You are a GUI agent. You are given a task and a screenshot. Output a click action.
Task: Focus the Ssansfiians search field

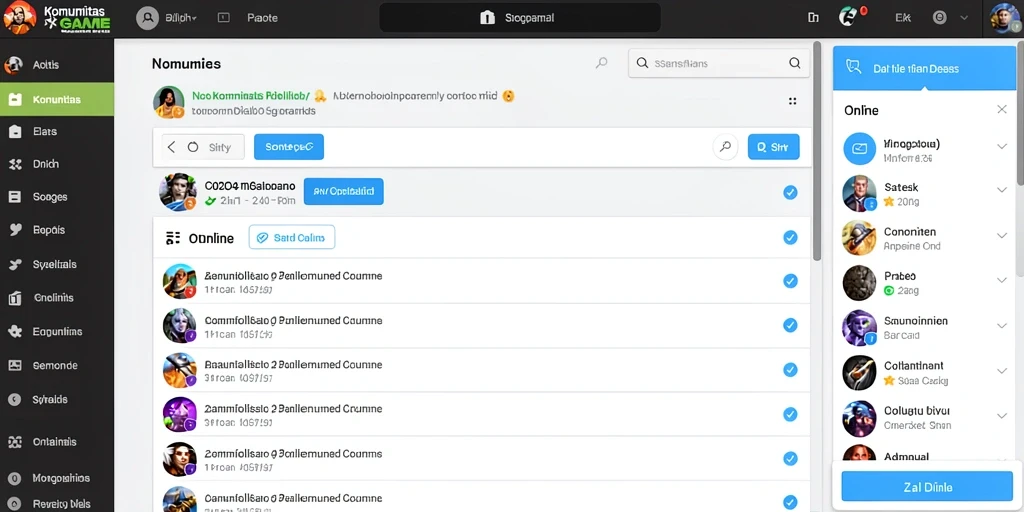click(718, 63)
